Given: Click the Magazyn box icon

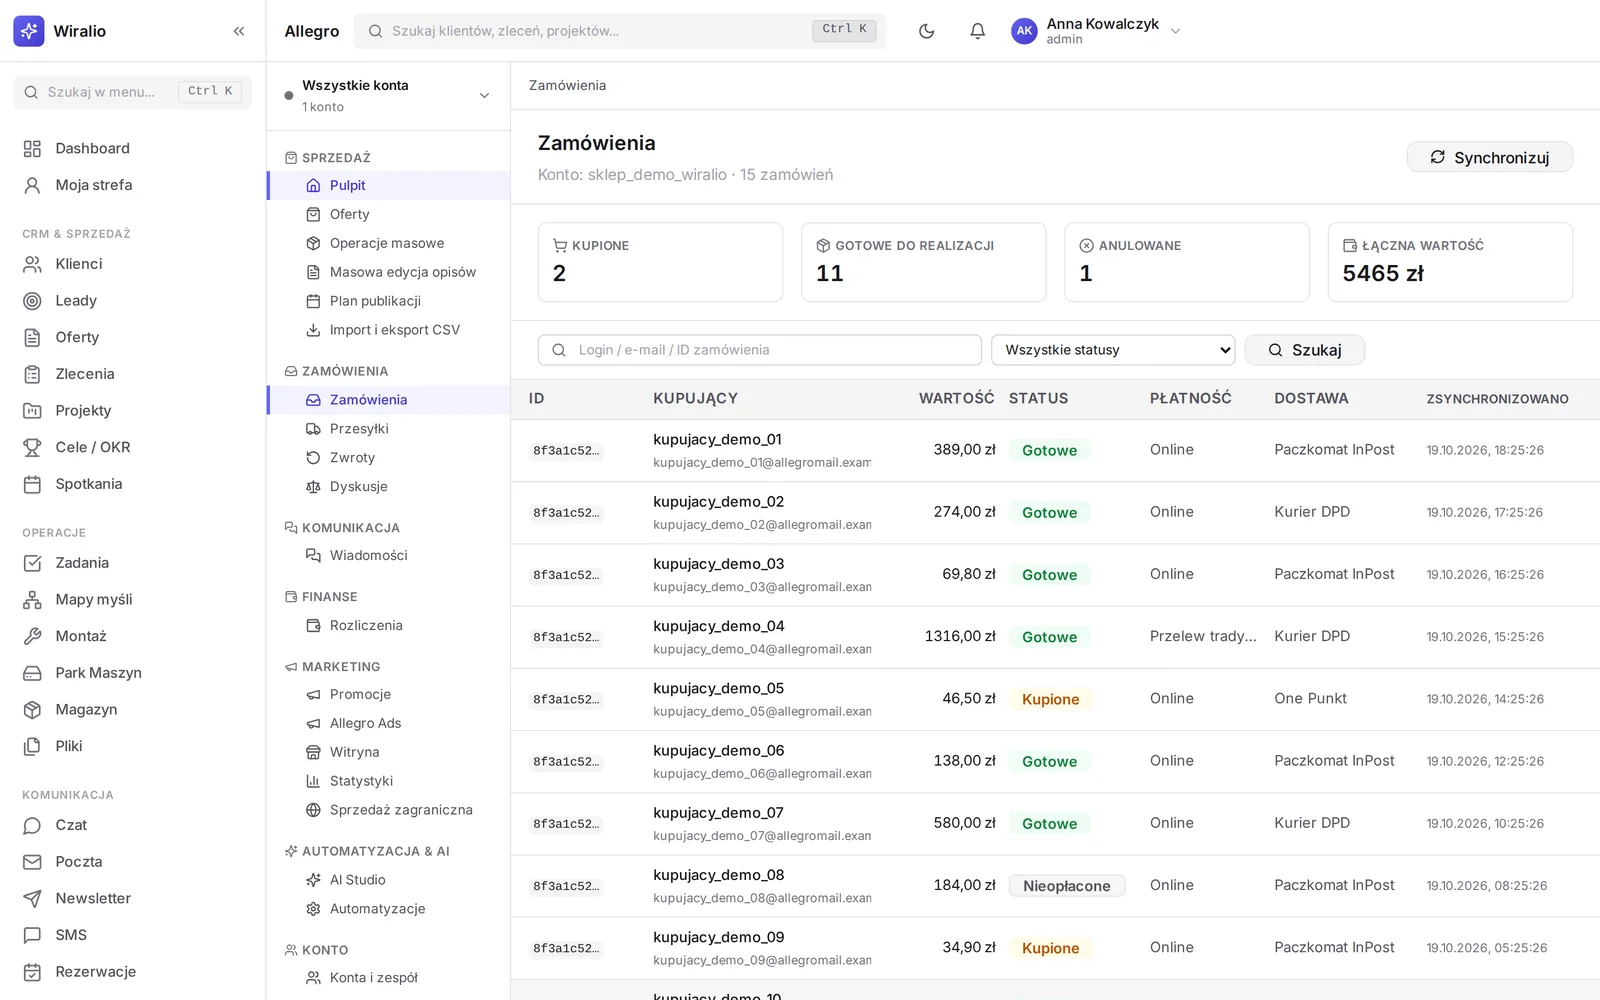Looking at the screenshot, I should [x=32, y=710].
